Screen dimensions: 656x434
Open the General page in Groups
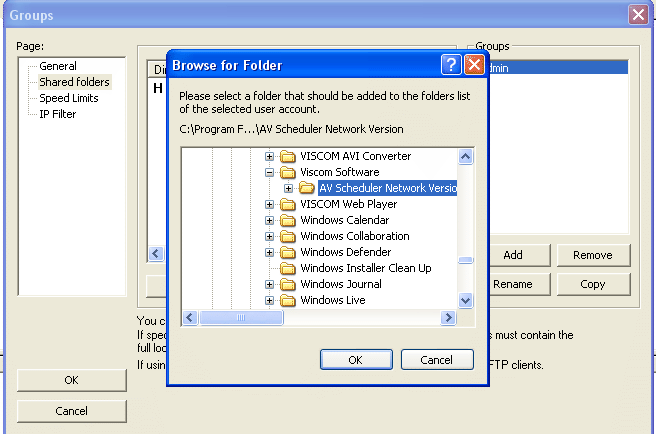tap(58, 66)
